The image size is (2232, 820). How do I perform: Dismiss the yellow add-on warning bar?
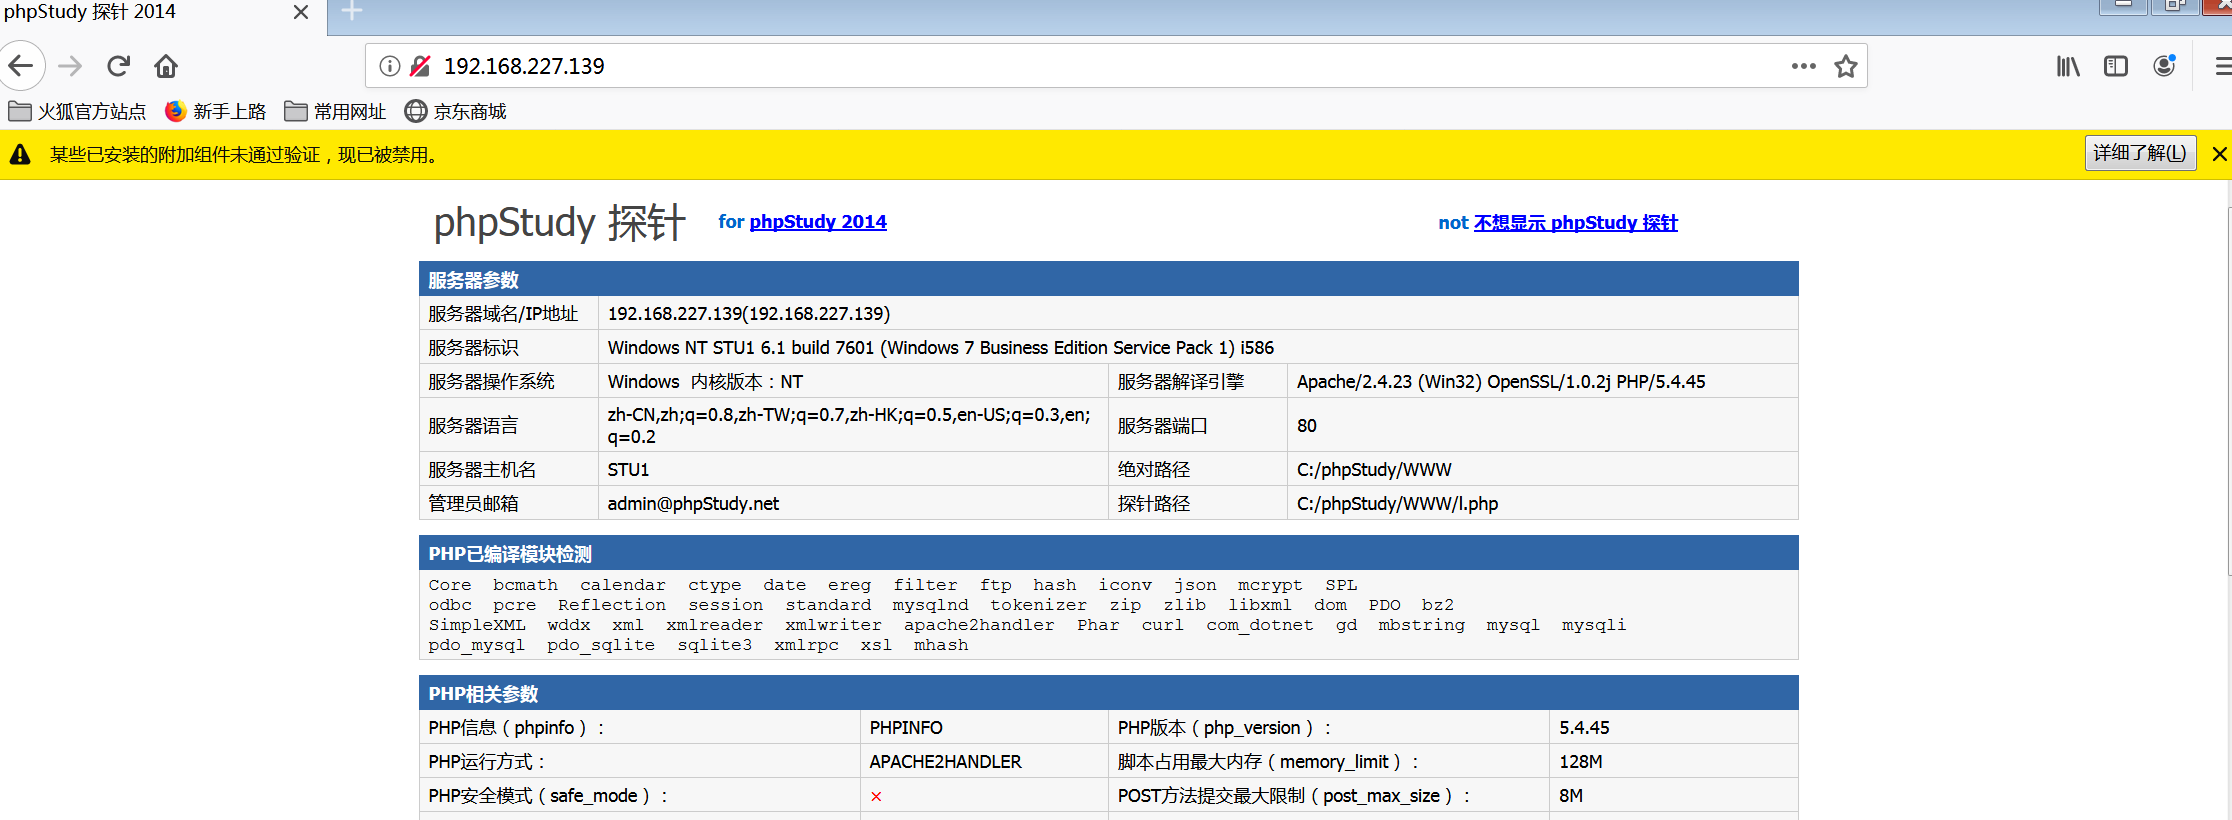pos(2219,154)
